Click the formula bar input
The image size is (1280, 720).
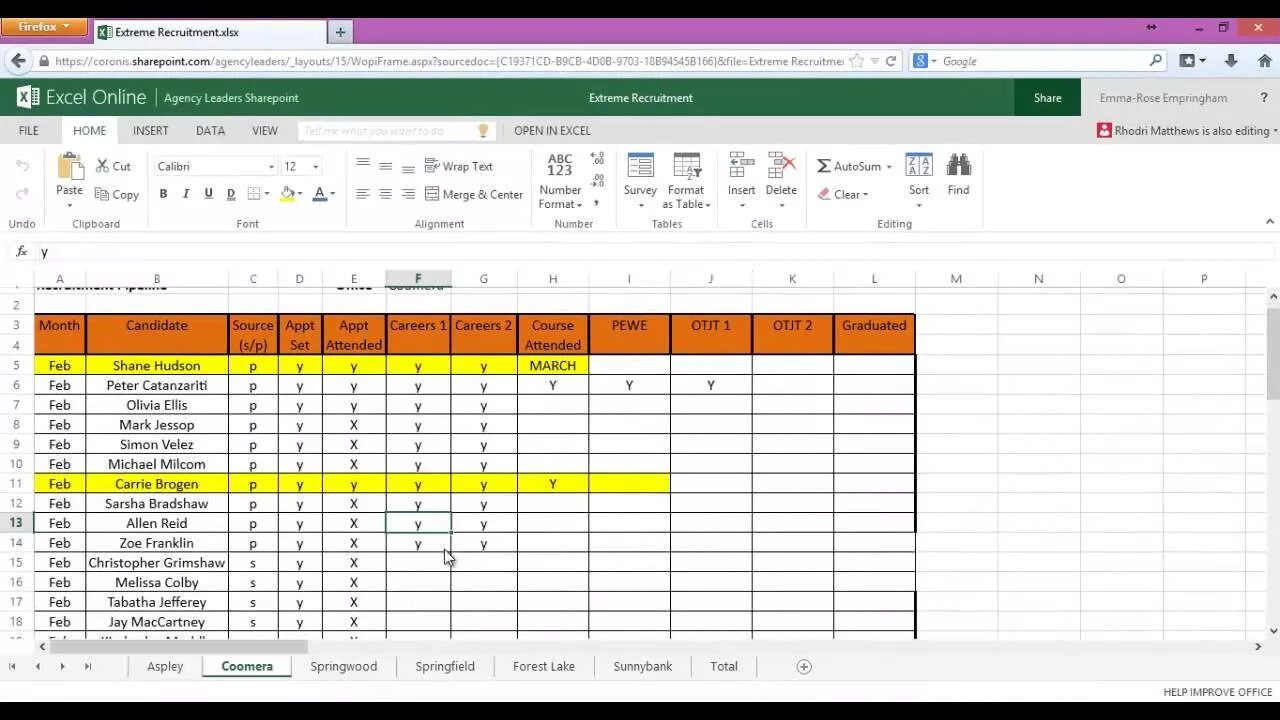pyautogui.click(x=655, y=252)
